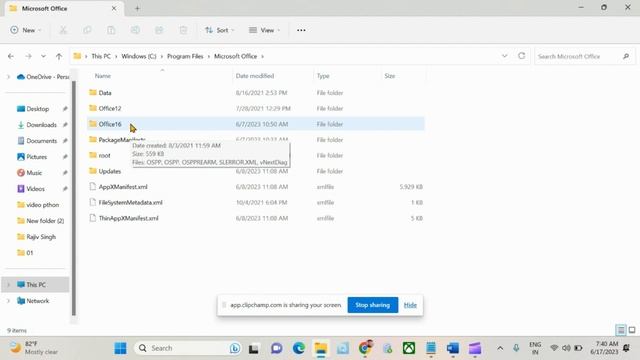This screenshot has height=360, width=640.
Task: Open Downloads in quick access
Action: 41,125
